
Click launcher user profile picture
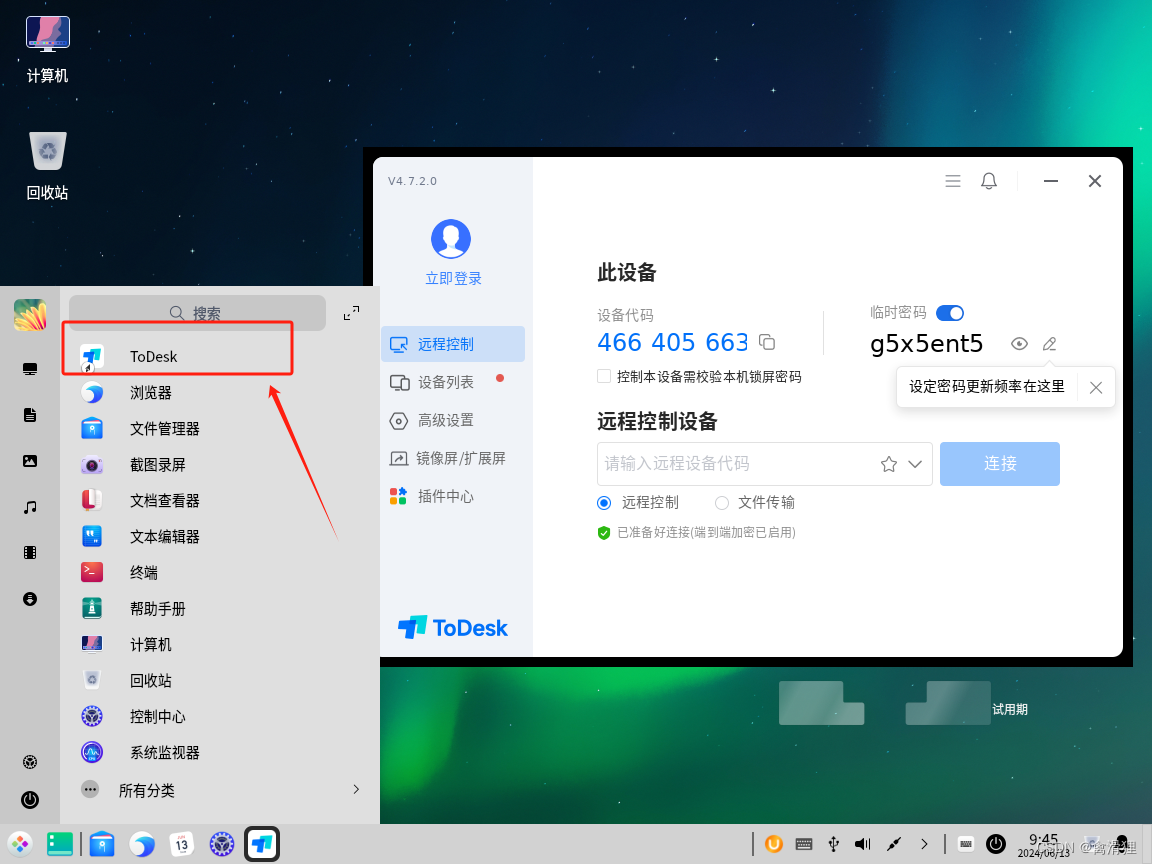tap(30, 314)
